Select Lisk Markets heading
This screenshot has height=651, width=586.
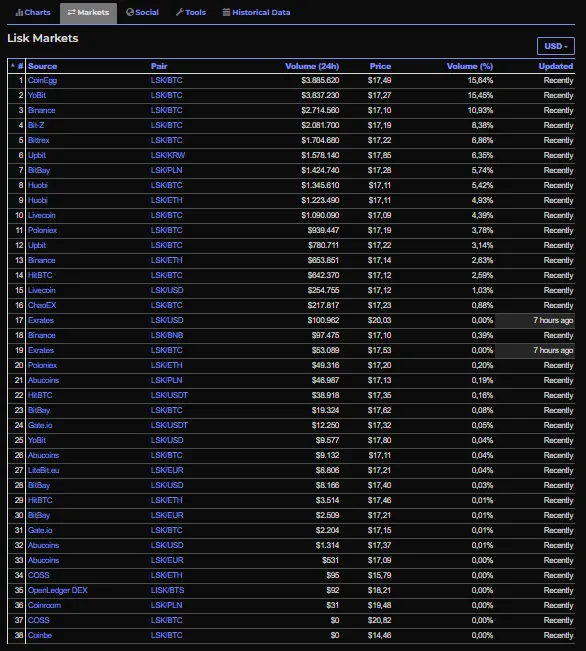coord(43,38)
